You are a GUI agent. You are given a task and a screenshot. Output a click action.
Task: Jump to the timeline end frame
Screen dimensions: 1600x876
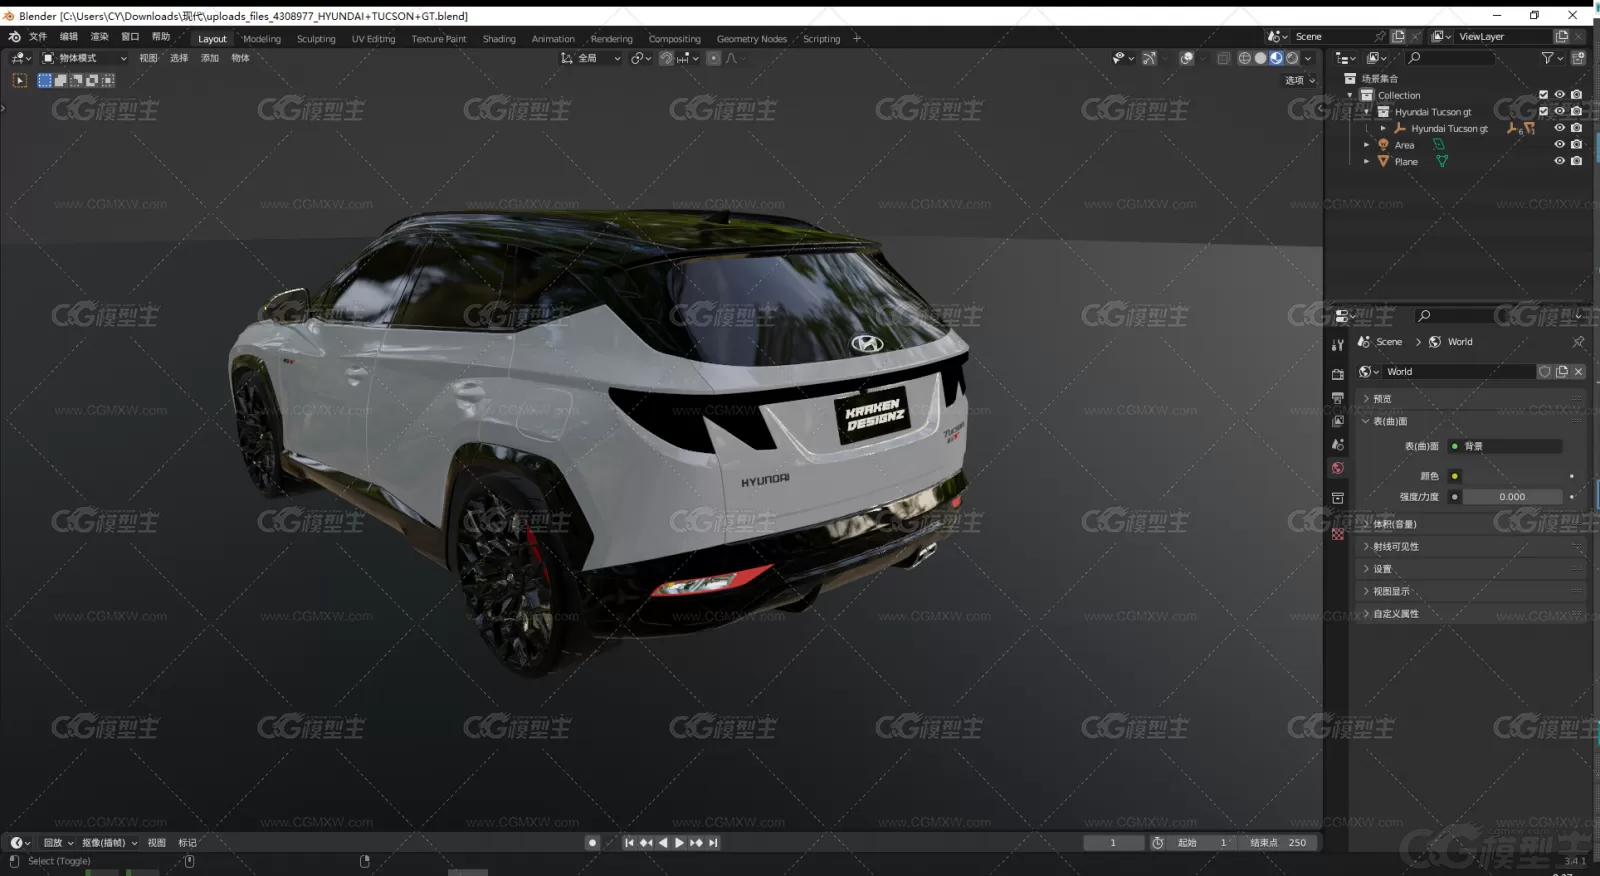pos(713,843)
